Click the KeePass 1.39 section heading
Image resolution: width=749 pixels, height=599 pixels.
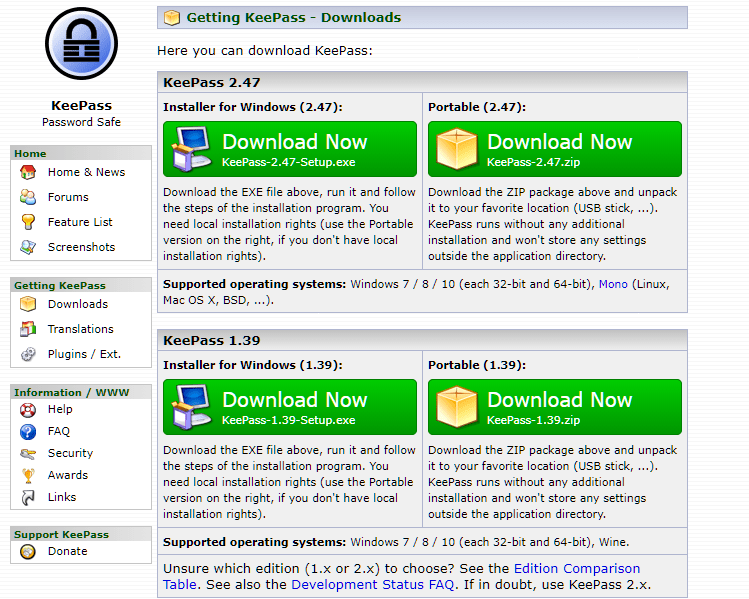point(212,341)
